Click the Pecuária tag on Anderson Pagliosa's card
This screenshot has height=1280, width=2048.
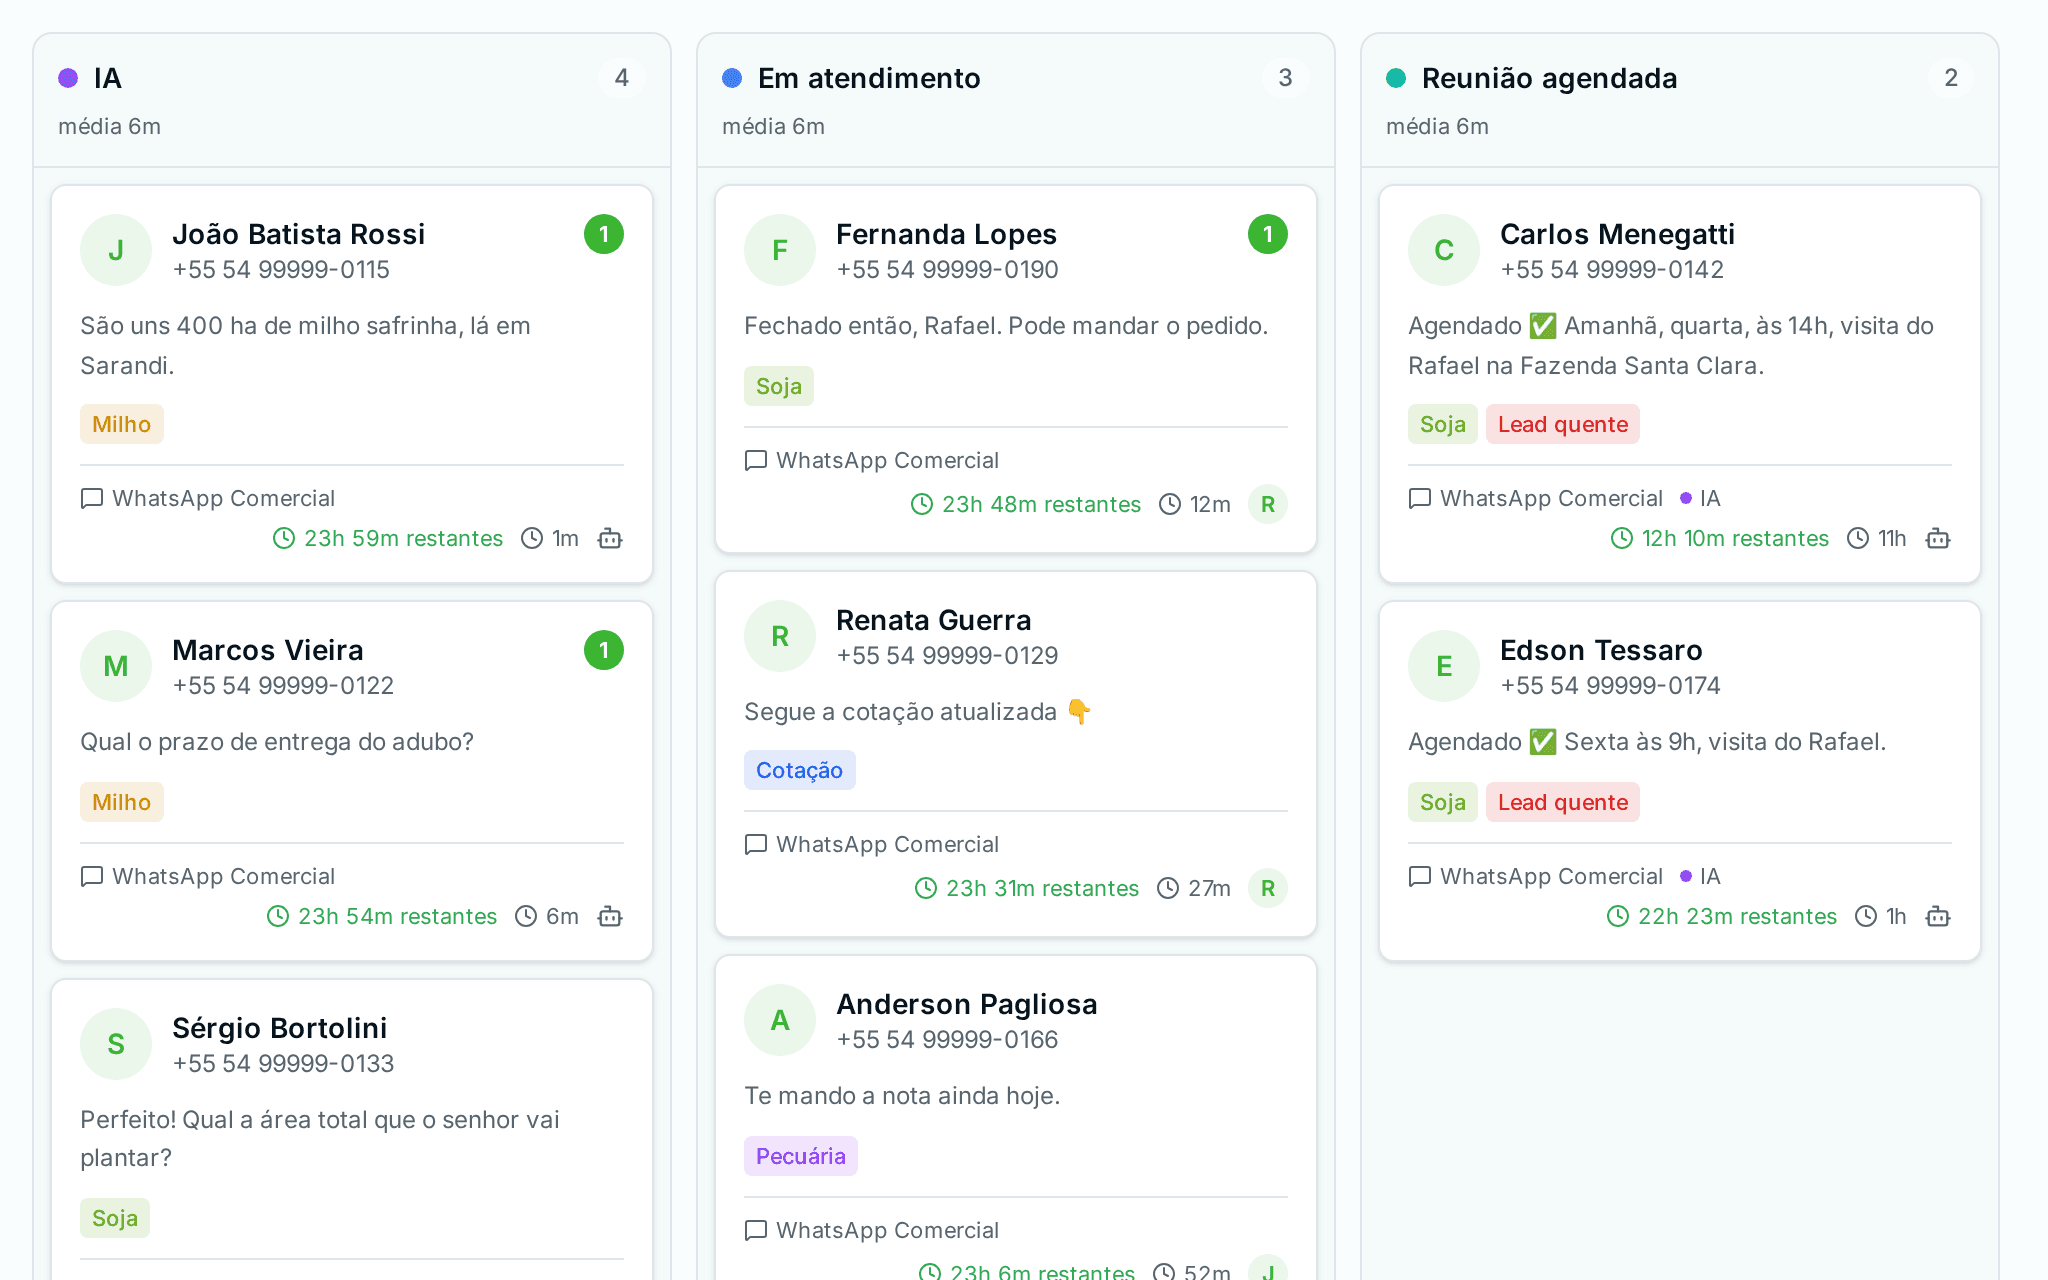click(801, 1156)
